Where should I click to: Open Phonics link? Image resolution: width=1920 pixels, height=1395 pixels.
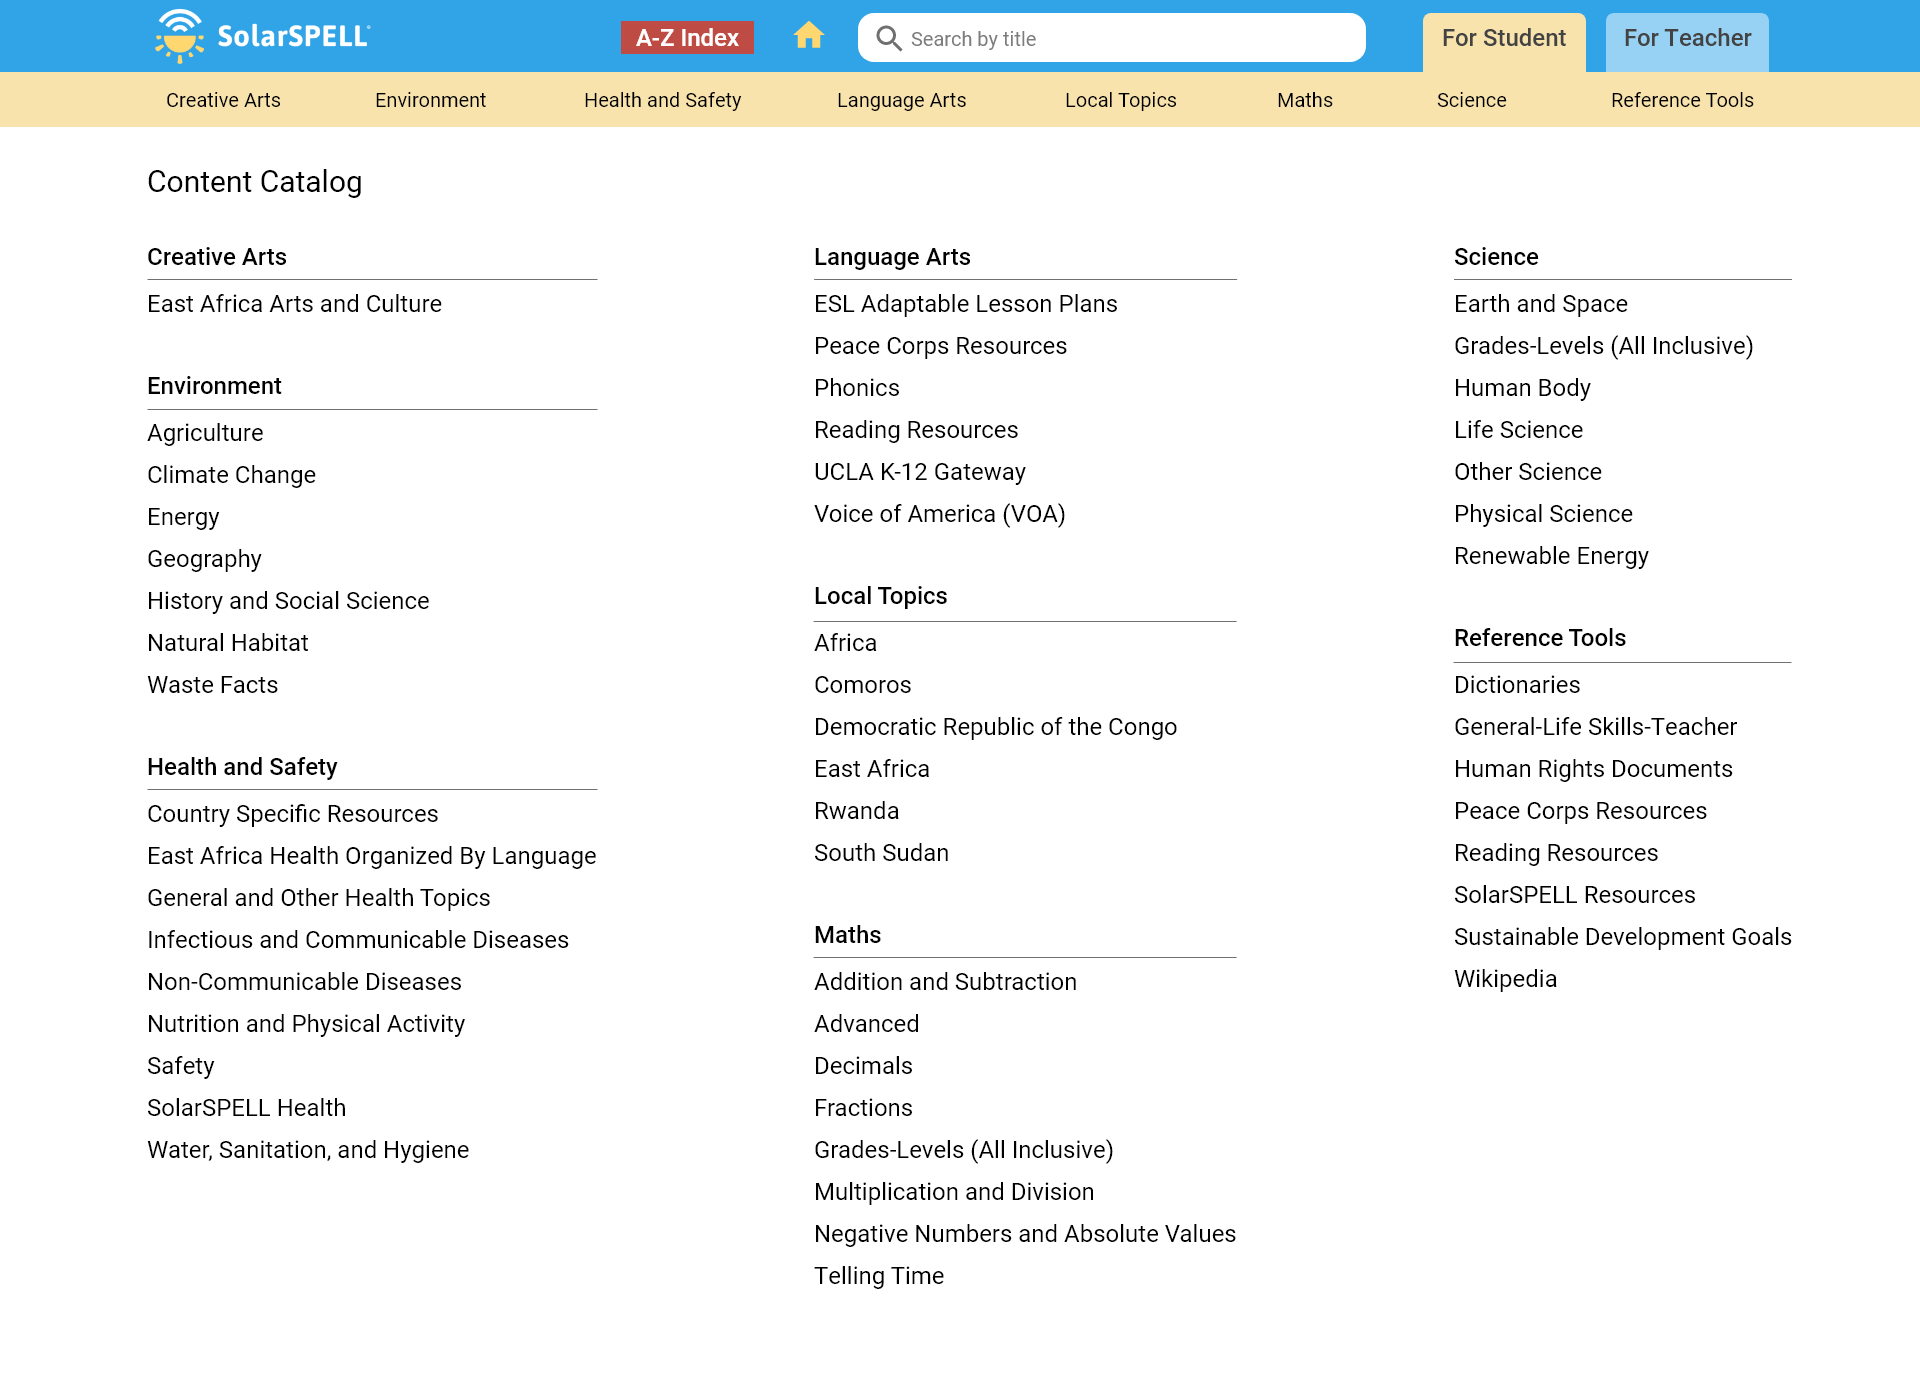[x=856, y=388]
